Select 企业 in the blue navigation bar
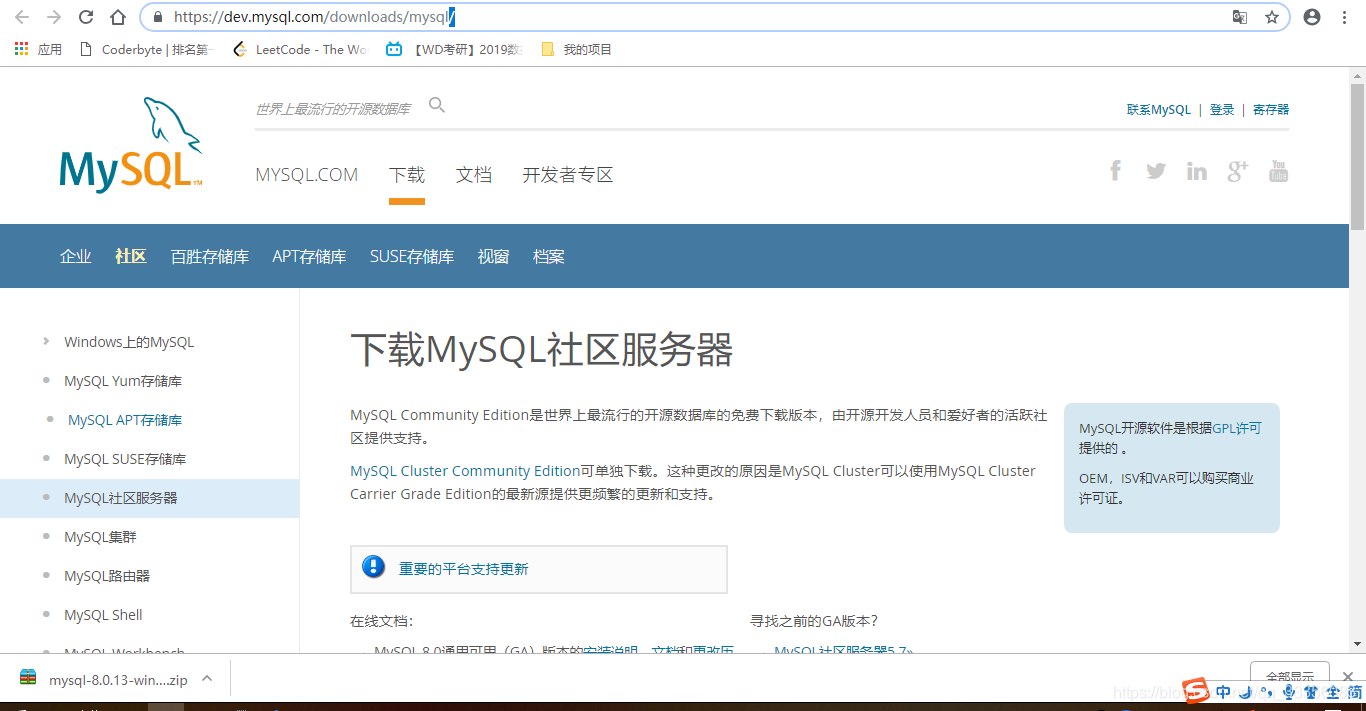1366x711 pixels. 76,257
